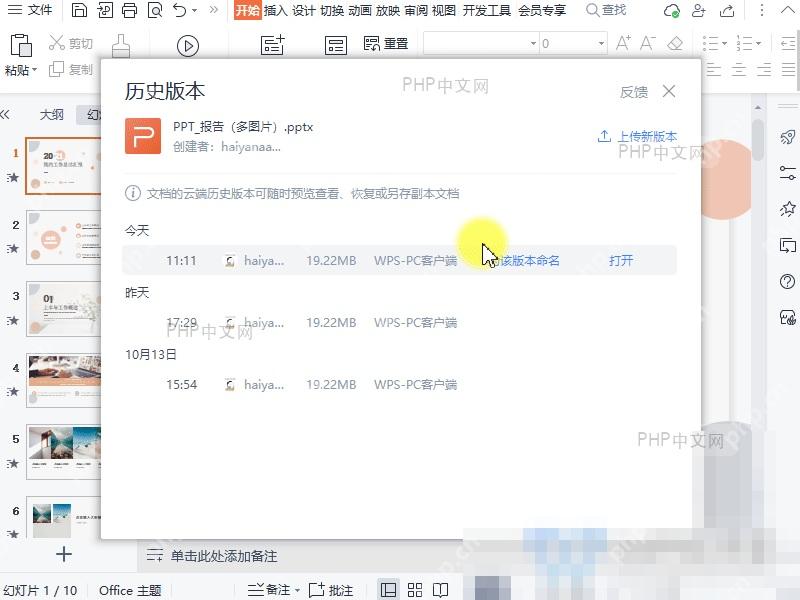The height and width of the screenshot is (600, 800).
Task: Switch to the 放映 ribbon tab
Action: coord(388,10)
